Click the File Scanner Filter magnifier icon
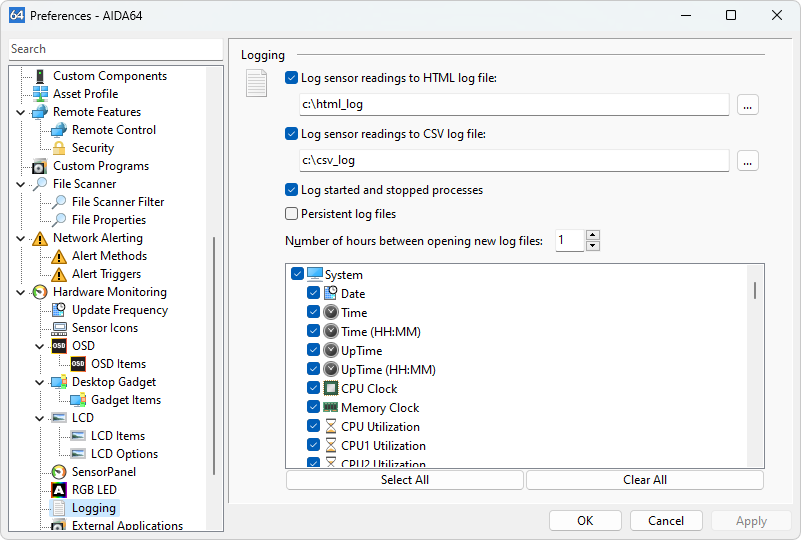 point(59,202)
